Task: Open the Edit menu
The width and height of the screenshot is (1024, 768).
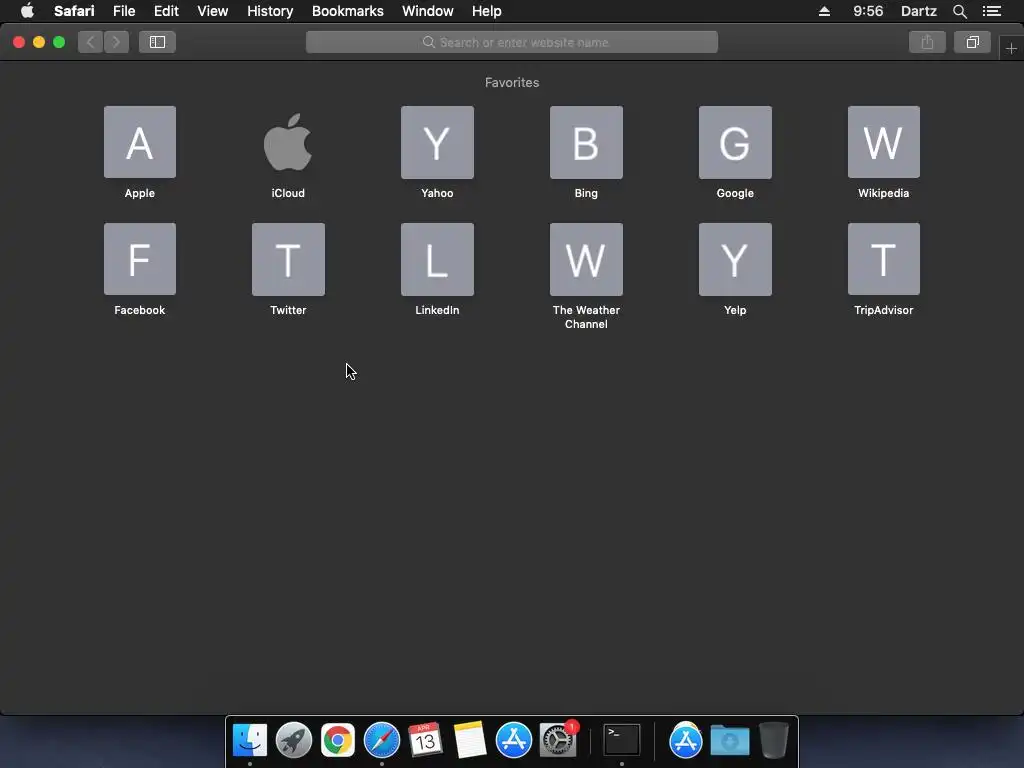Action: point(166,11)
